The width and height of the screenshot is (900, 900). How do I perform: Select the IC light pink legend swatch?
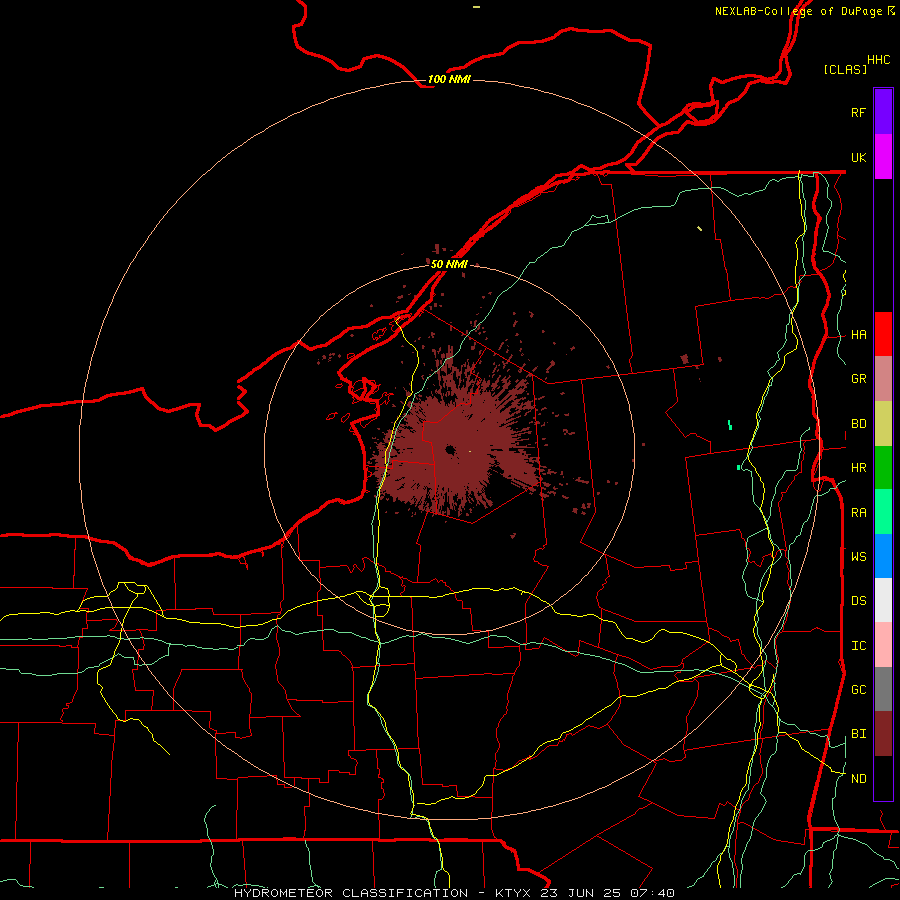[883, 645]
